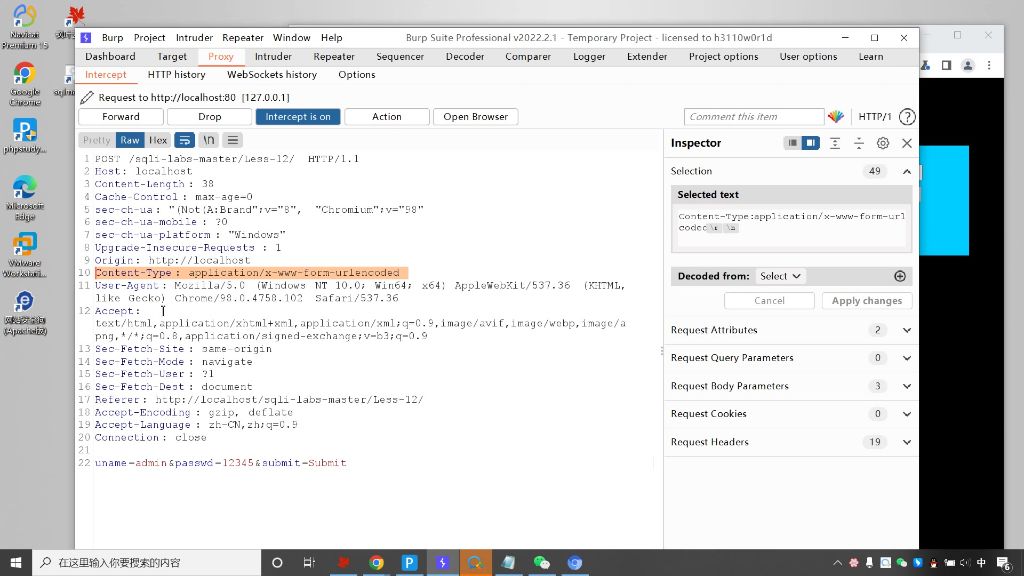The height and width of the screenshot is (576, 1024).
Task: Click the request body line uname=admin&passwd=12345
Action: pyautogui.click(x=221, y=462)
